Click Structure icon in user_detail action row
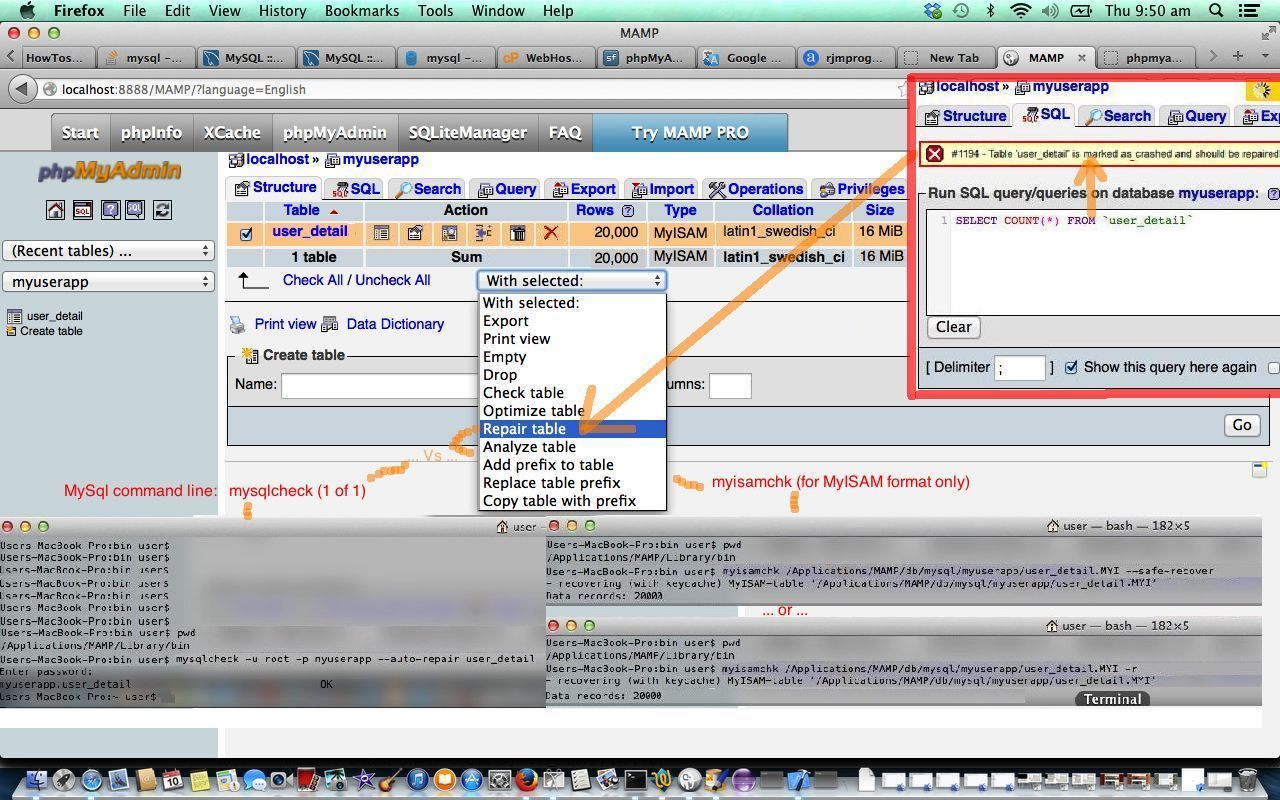The image size is (1280, 800). click(x=415, y=233)
